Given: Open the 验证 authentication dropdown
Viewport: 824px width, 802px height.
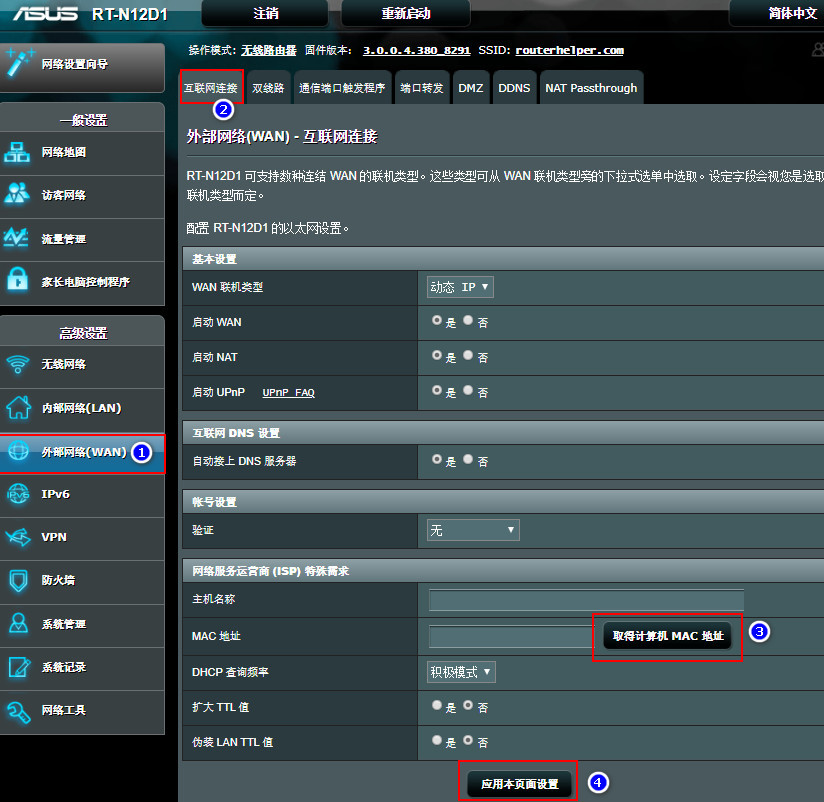Looking at the screenshot, I should coord(472,530).
